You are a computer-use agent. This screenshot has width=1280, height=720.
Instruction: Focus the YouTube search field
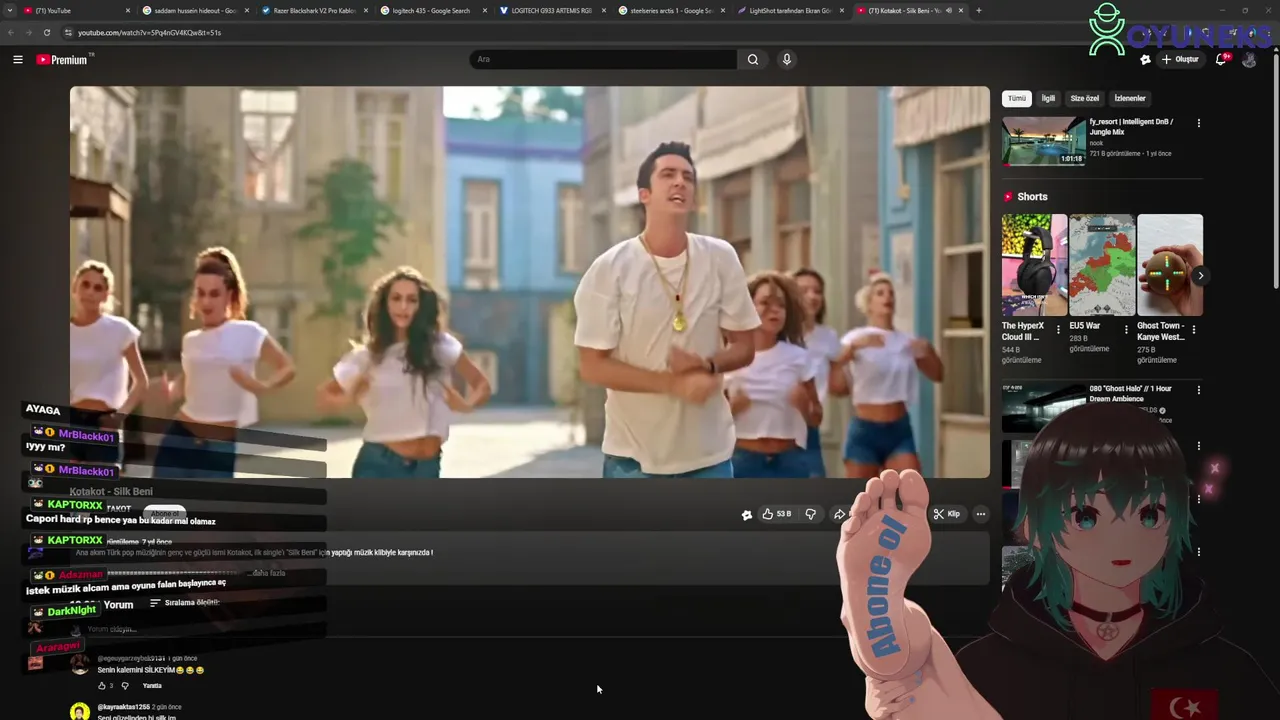coord(603,59)
